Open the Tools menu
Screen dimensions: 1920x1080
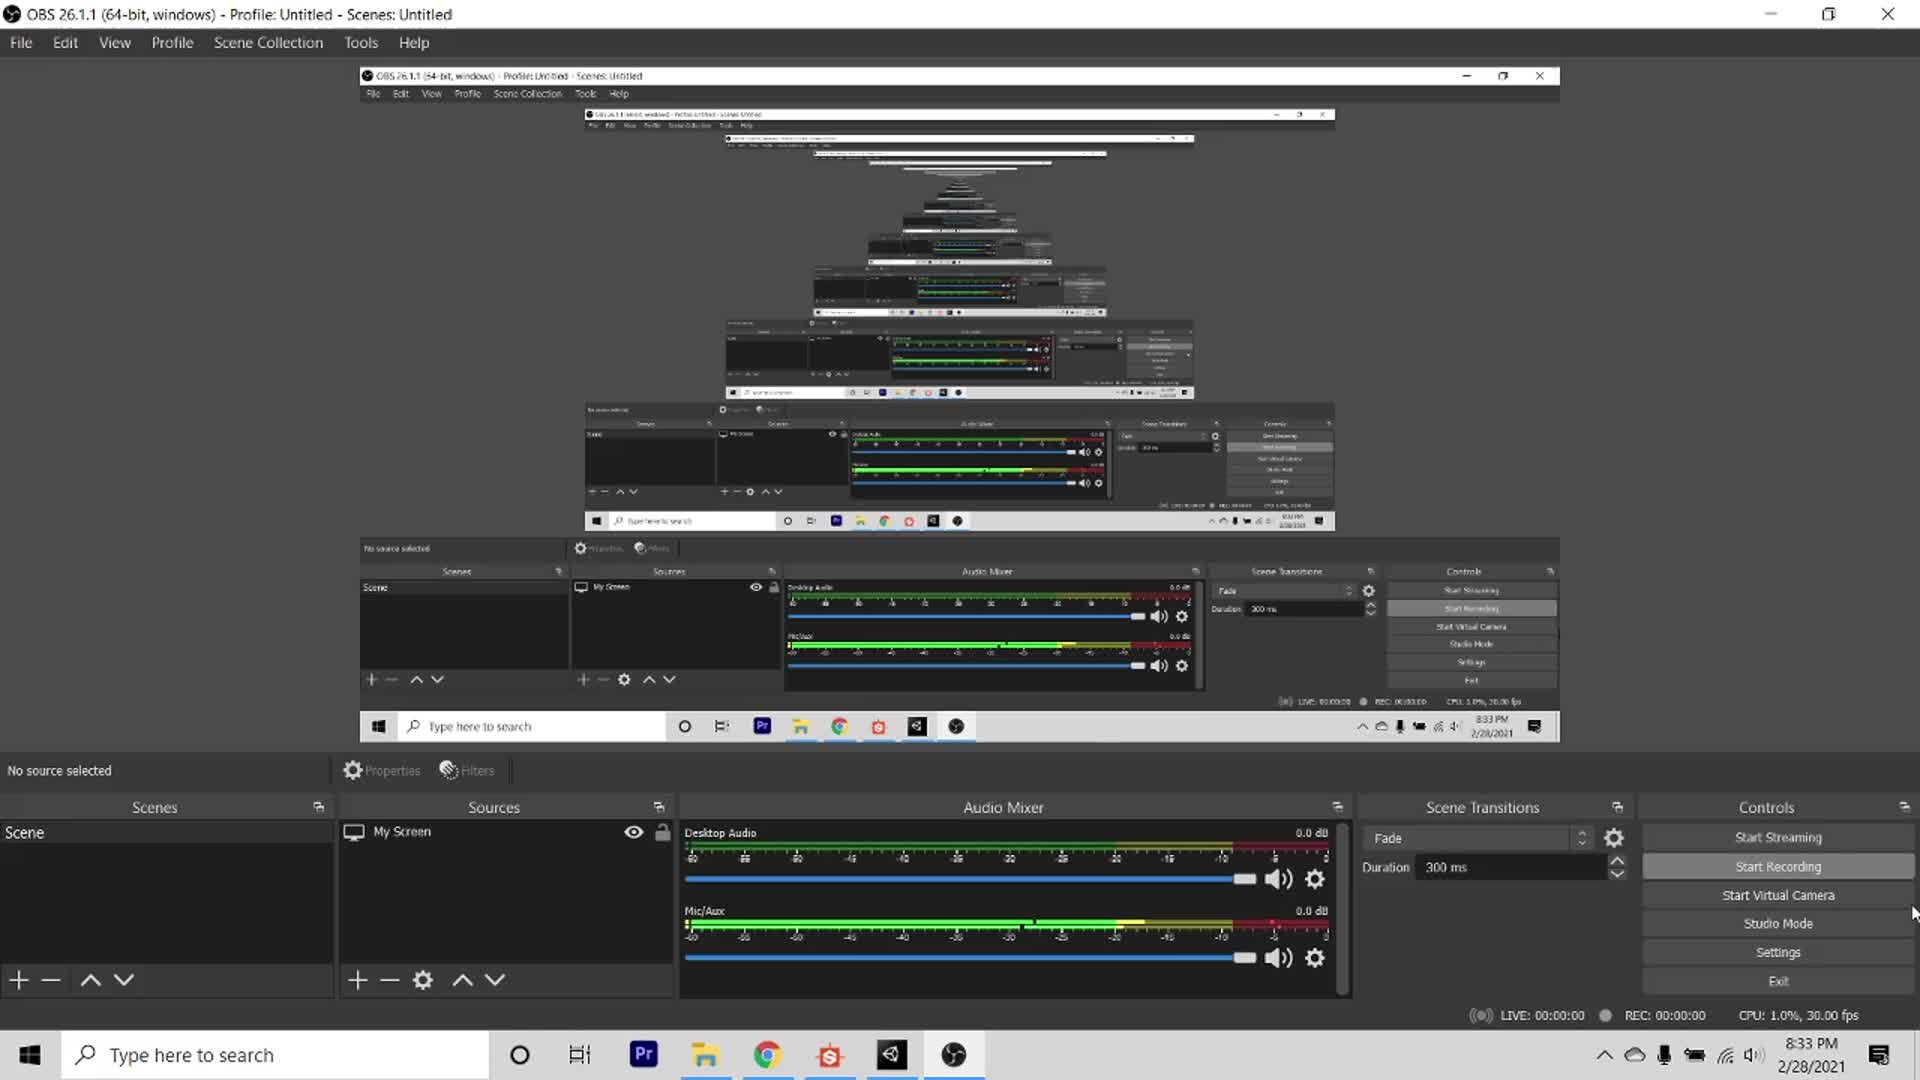tap(361, 43)
